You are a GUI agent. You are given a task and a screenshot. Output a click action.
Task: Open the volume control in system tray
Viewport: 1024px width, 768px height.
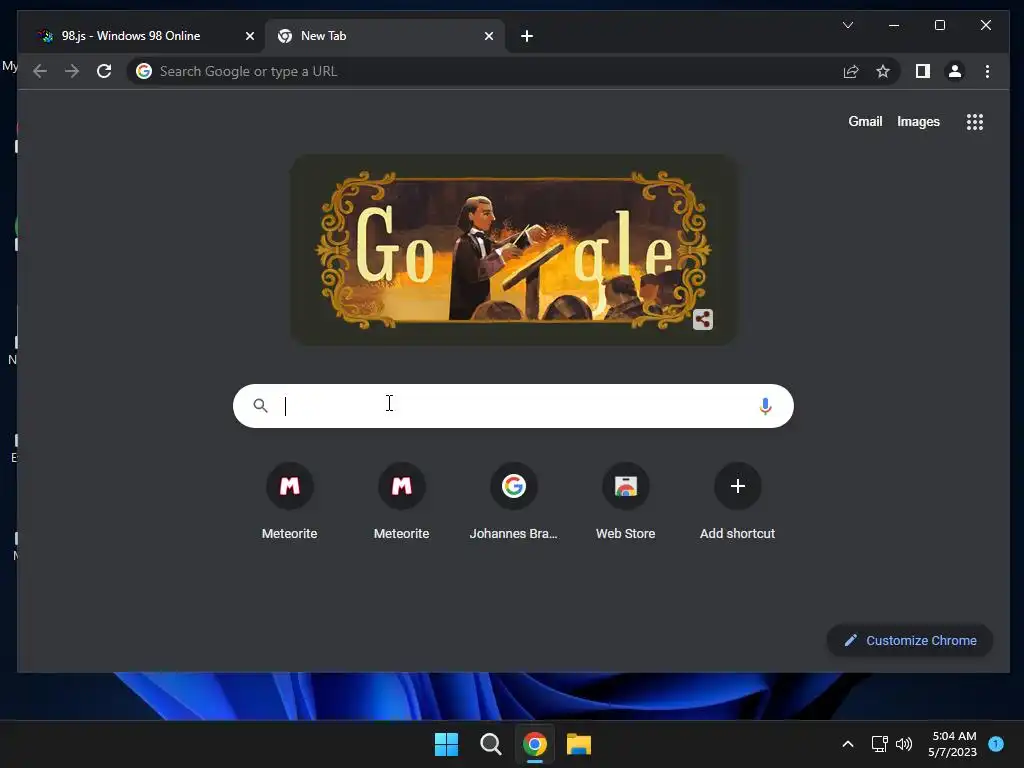click(904, 744)
